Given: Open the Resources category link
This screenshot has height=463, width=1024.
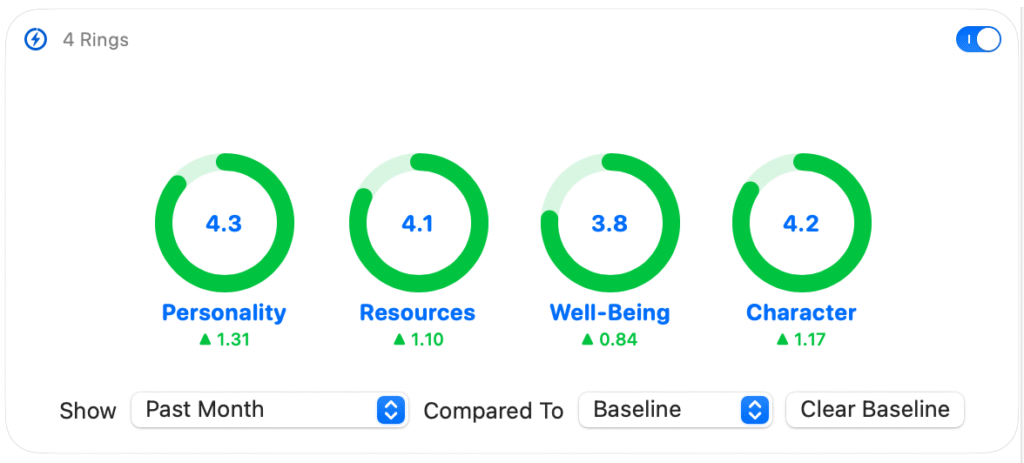Looking at the screenshot, I should tap(418, 313).
